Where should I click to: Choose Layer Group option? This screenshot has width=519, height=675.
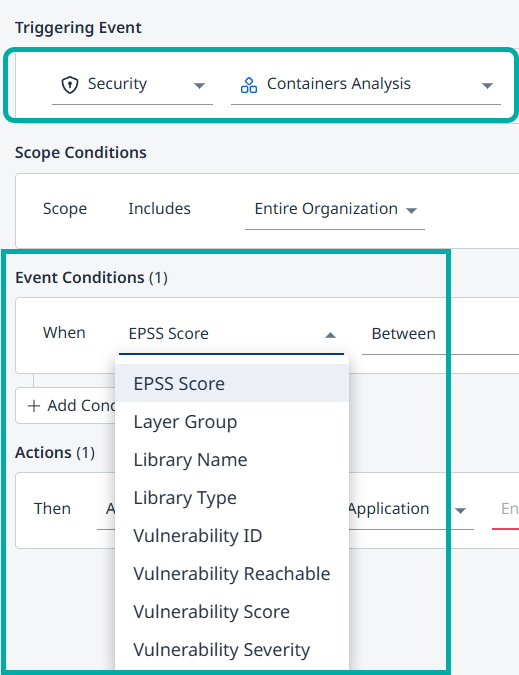coord(232,421)
